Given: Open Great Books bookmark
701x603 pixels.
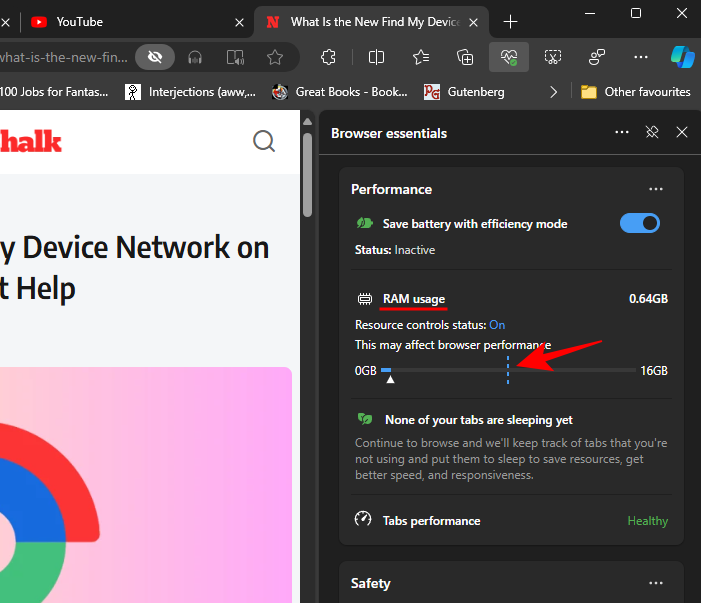Looking at the screenshot, I should [x=340, y=92].
